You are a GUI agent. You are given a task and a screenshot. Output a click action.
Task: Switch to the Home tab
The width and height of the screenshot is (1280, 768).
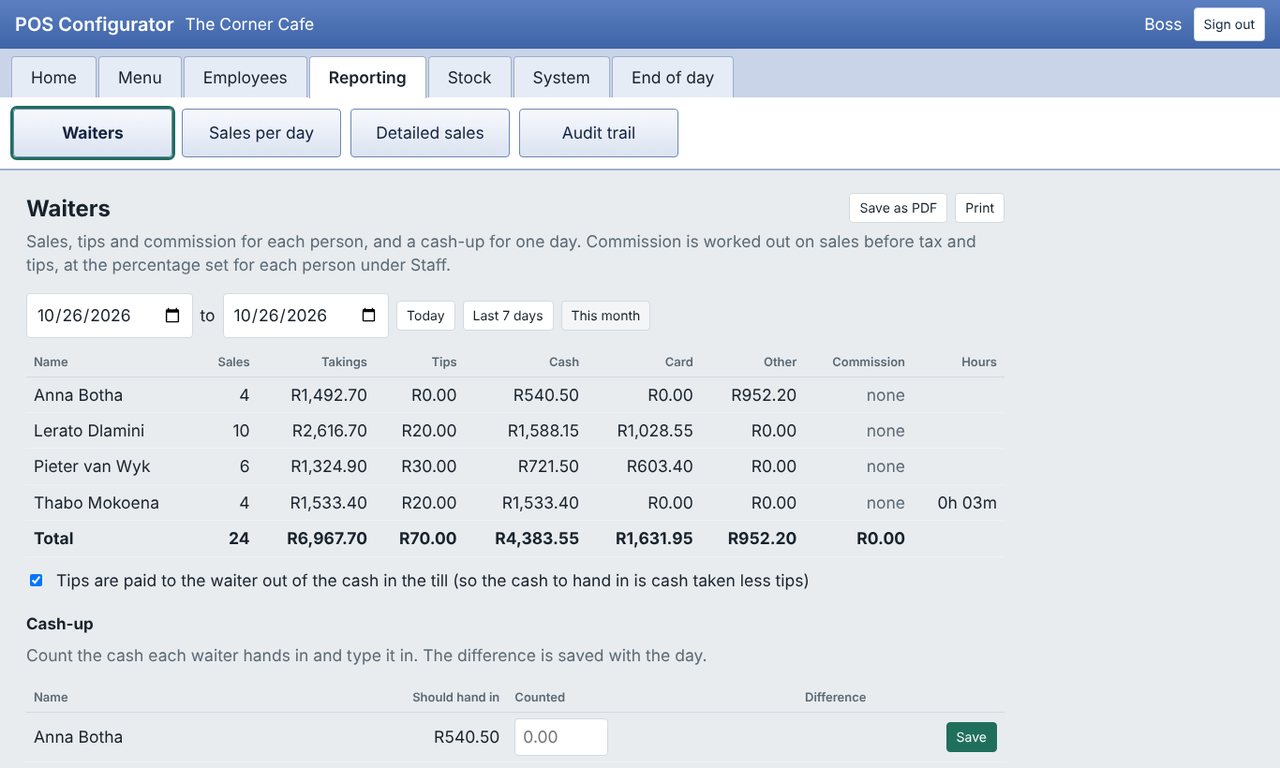coord(54,77)
